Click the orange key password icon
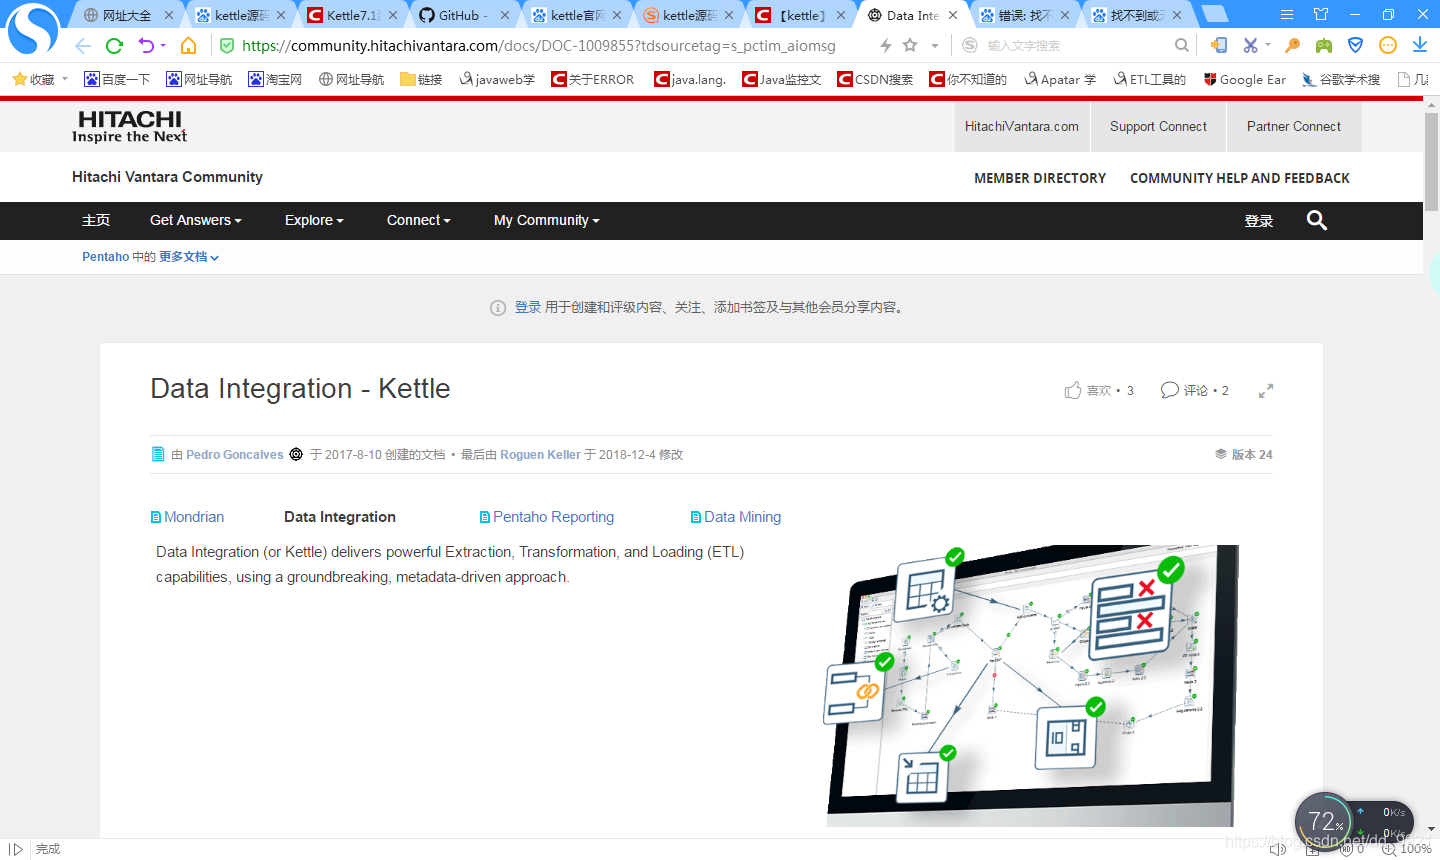 (1292, 45)
